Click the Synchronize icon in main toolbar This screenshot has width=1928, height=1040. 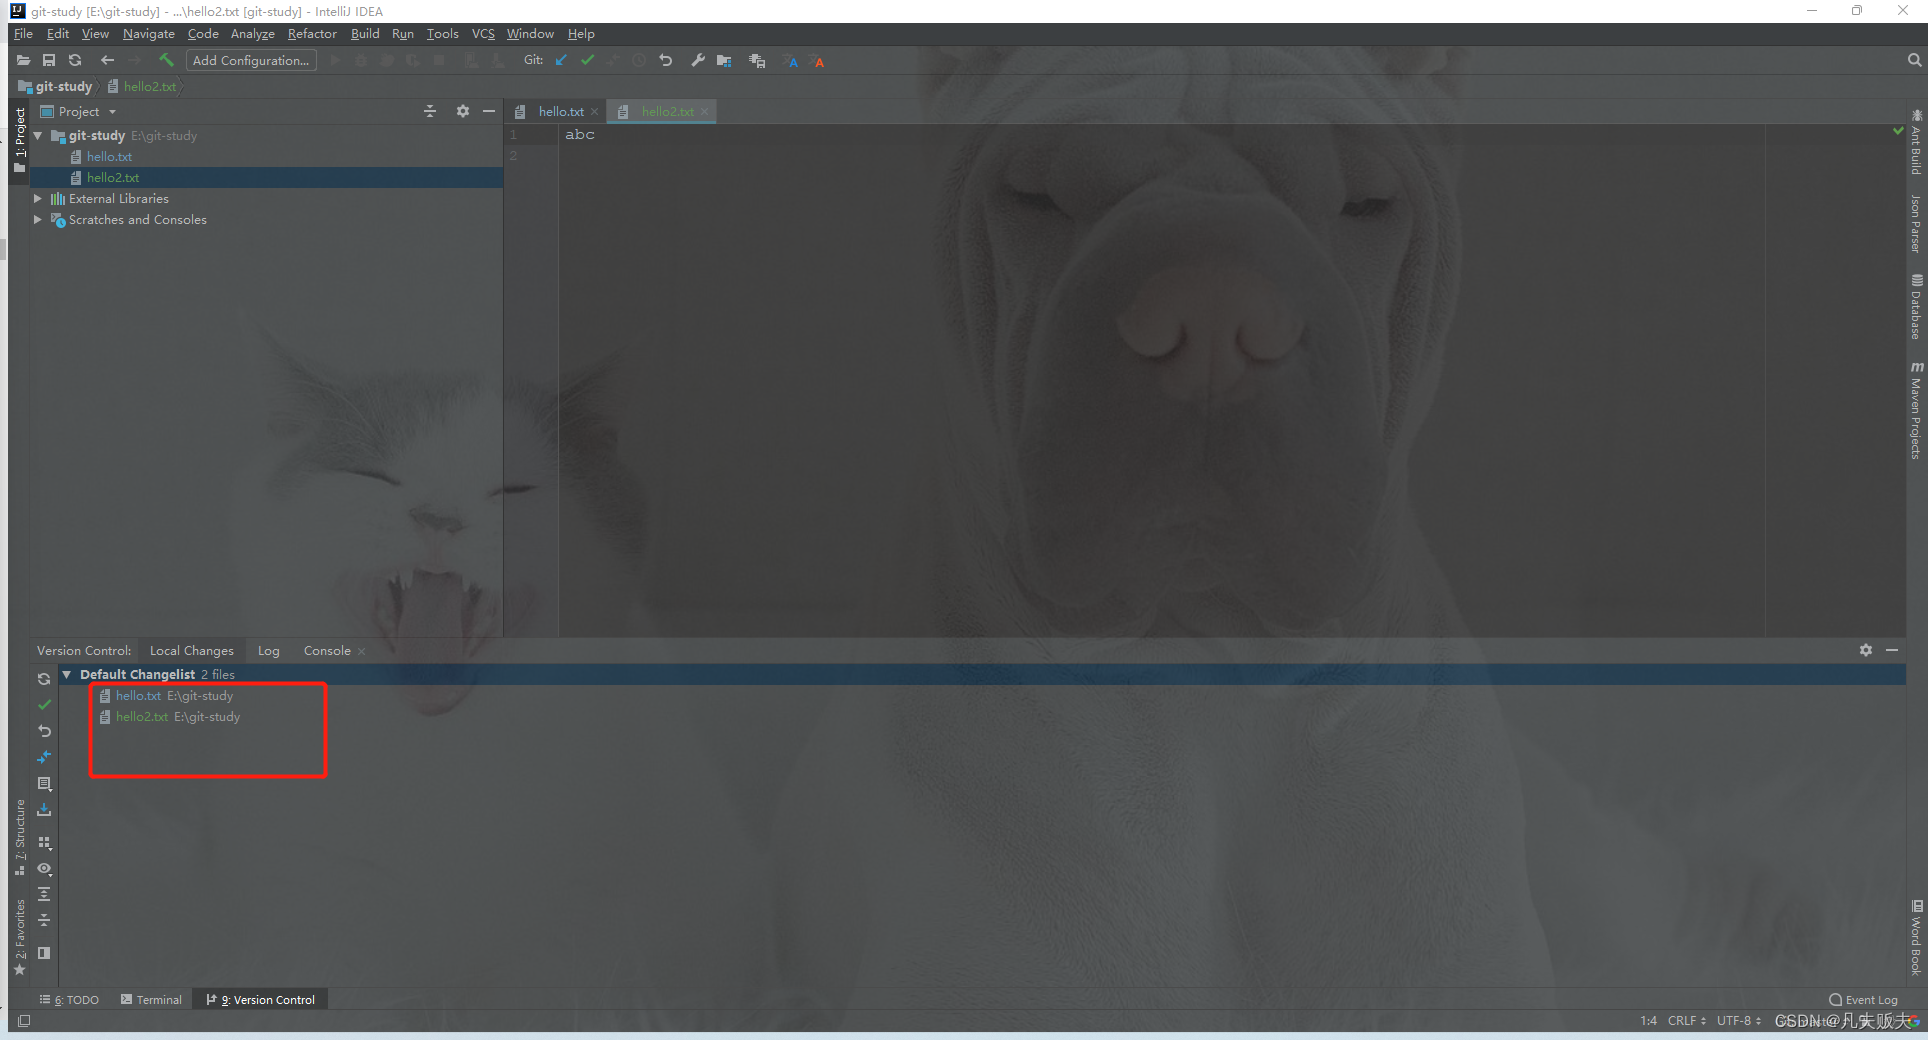point(74,61)
